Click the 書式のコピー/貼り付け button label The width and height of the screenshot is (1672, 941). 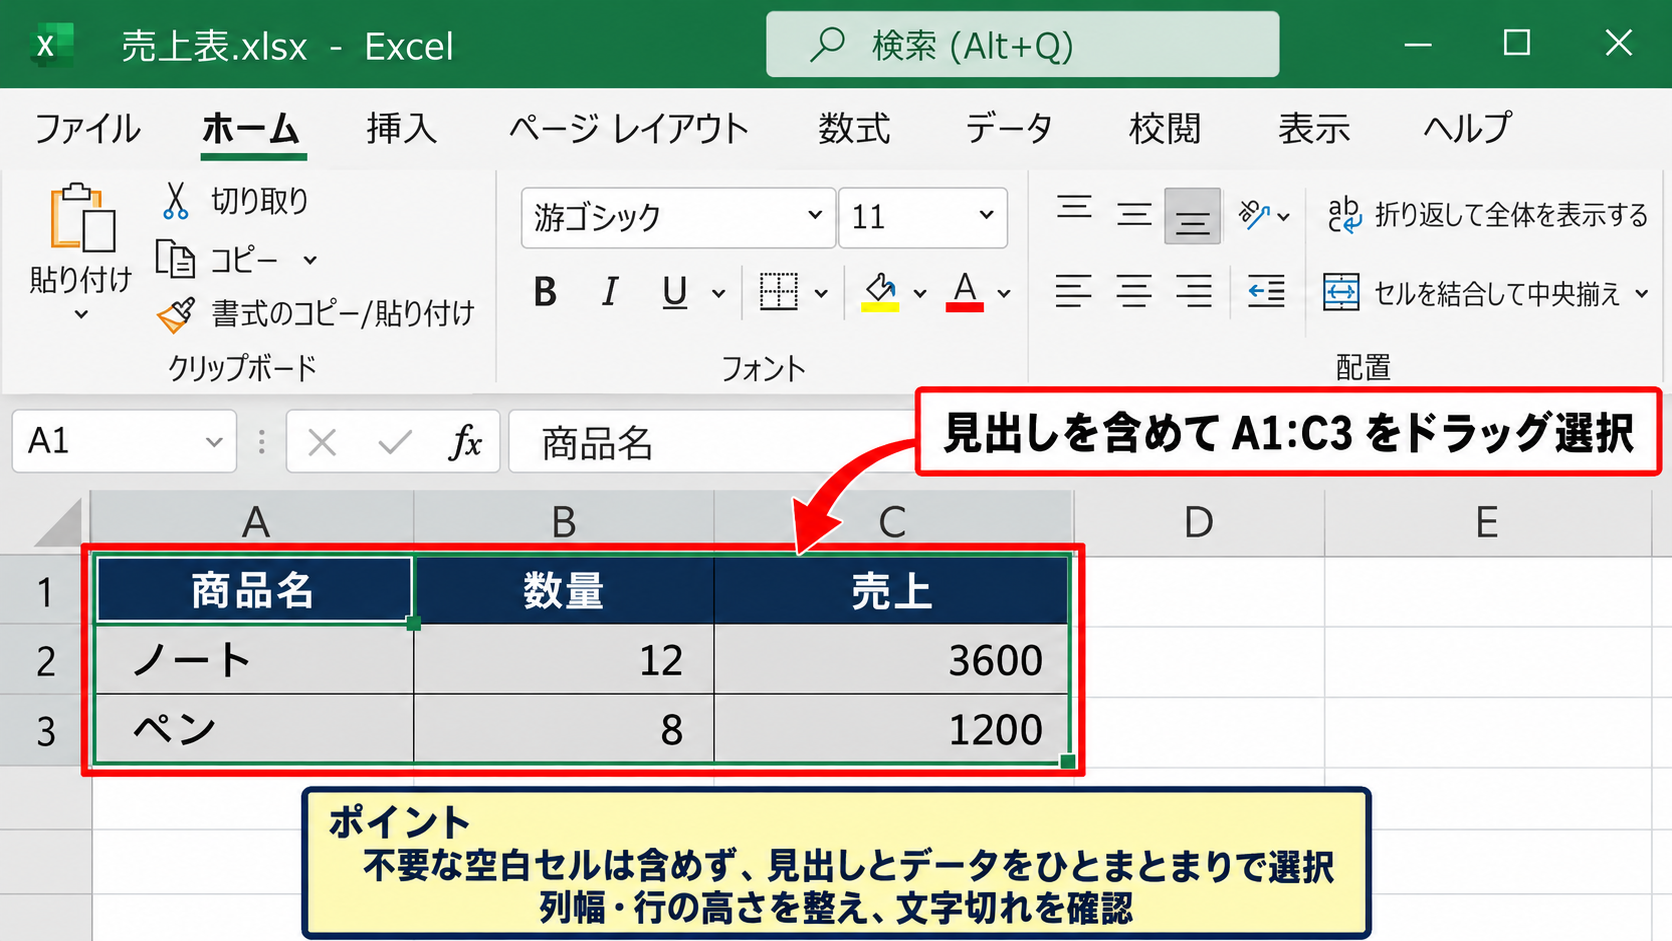[343, 314]
